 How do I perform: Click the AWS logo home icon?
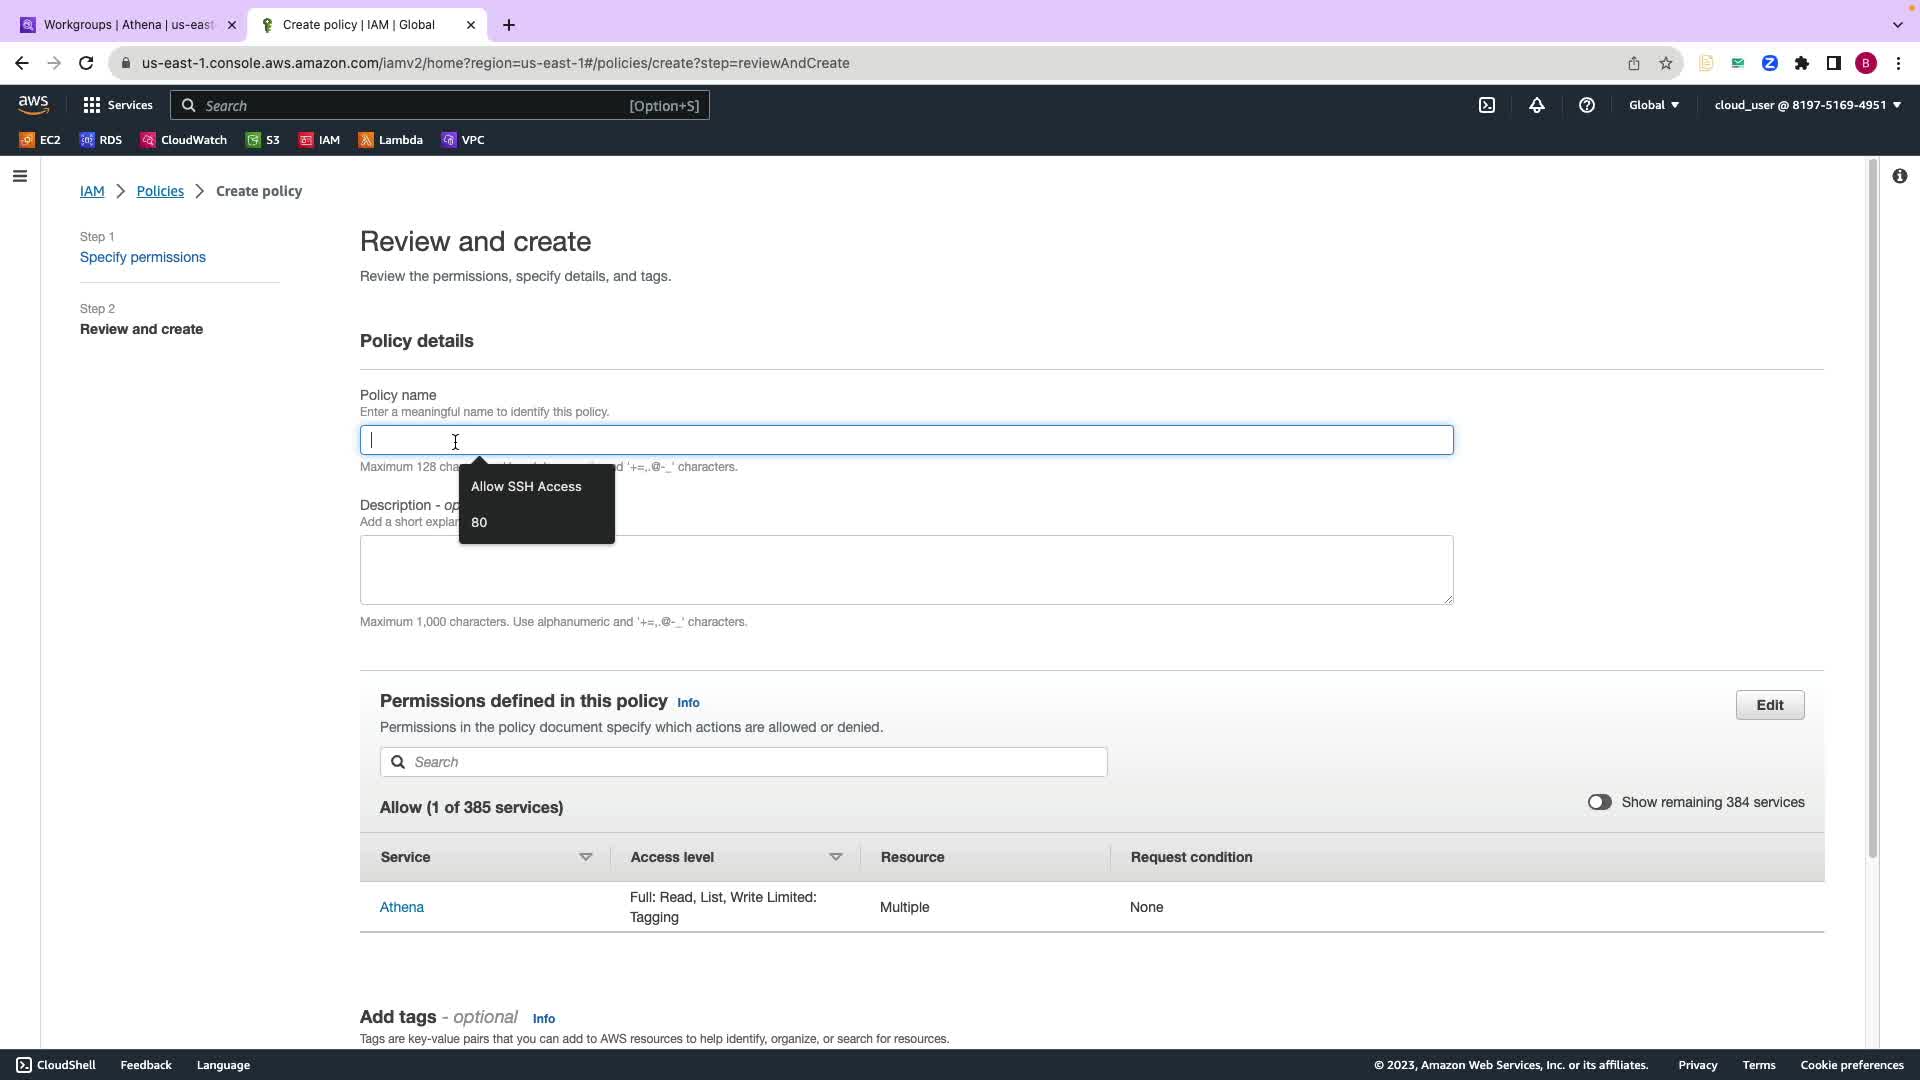(33, 104)
